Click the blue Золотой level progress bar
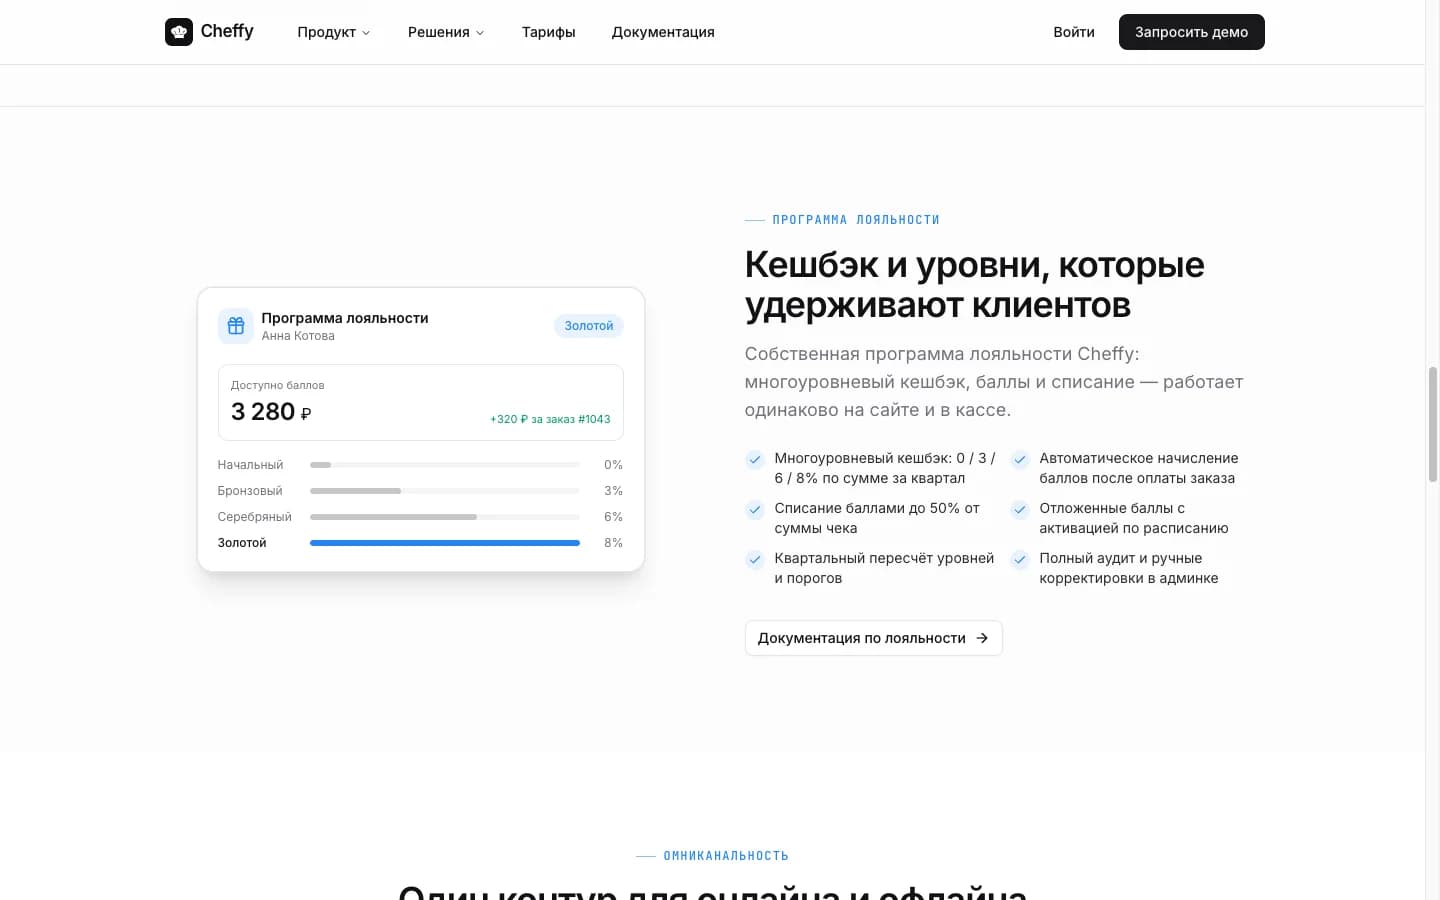Screen dimensions: 1440x900 [445, 543]
